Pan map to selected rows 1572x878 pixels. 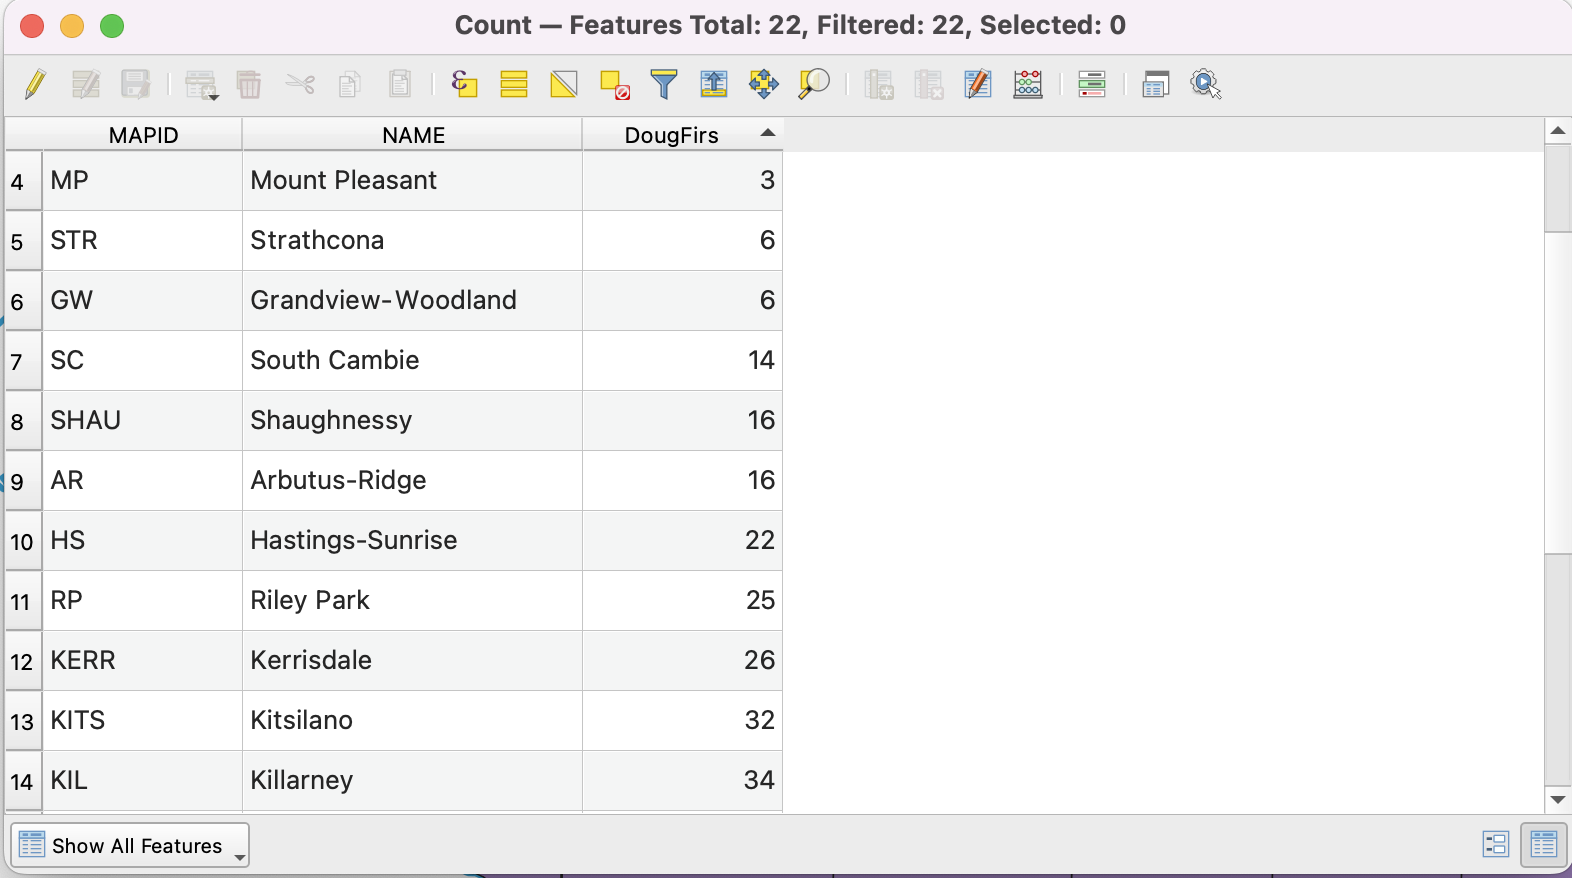pos(764,84)
